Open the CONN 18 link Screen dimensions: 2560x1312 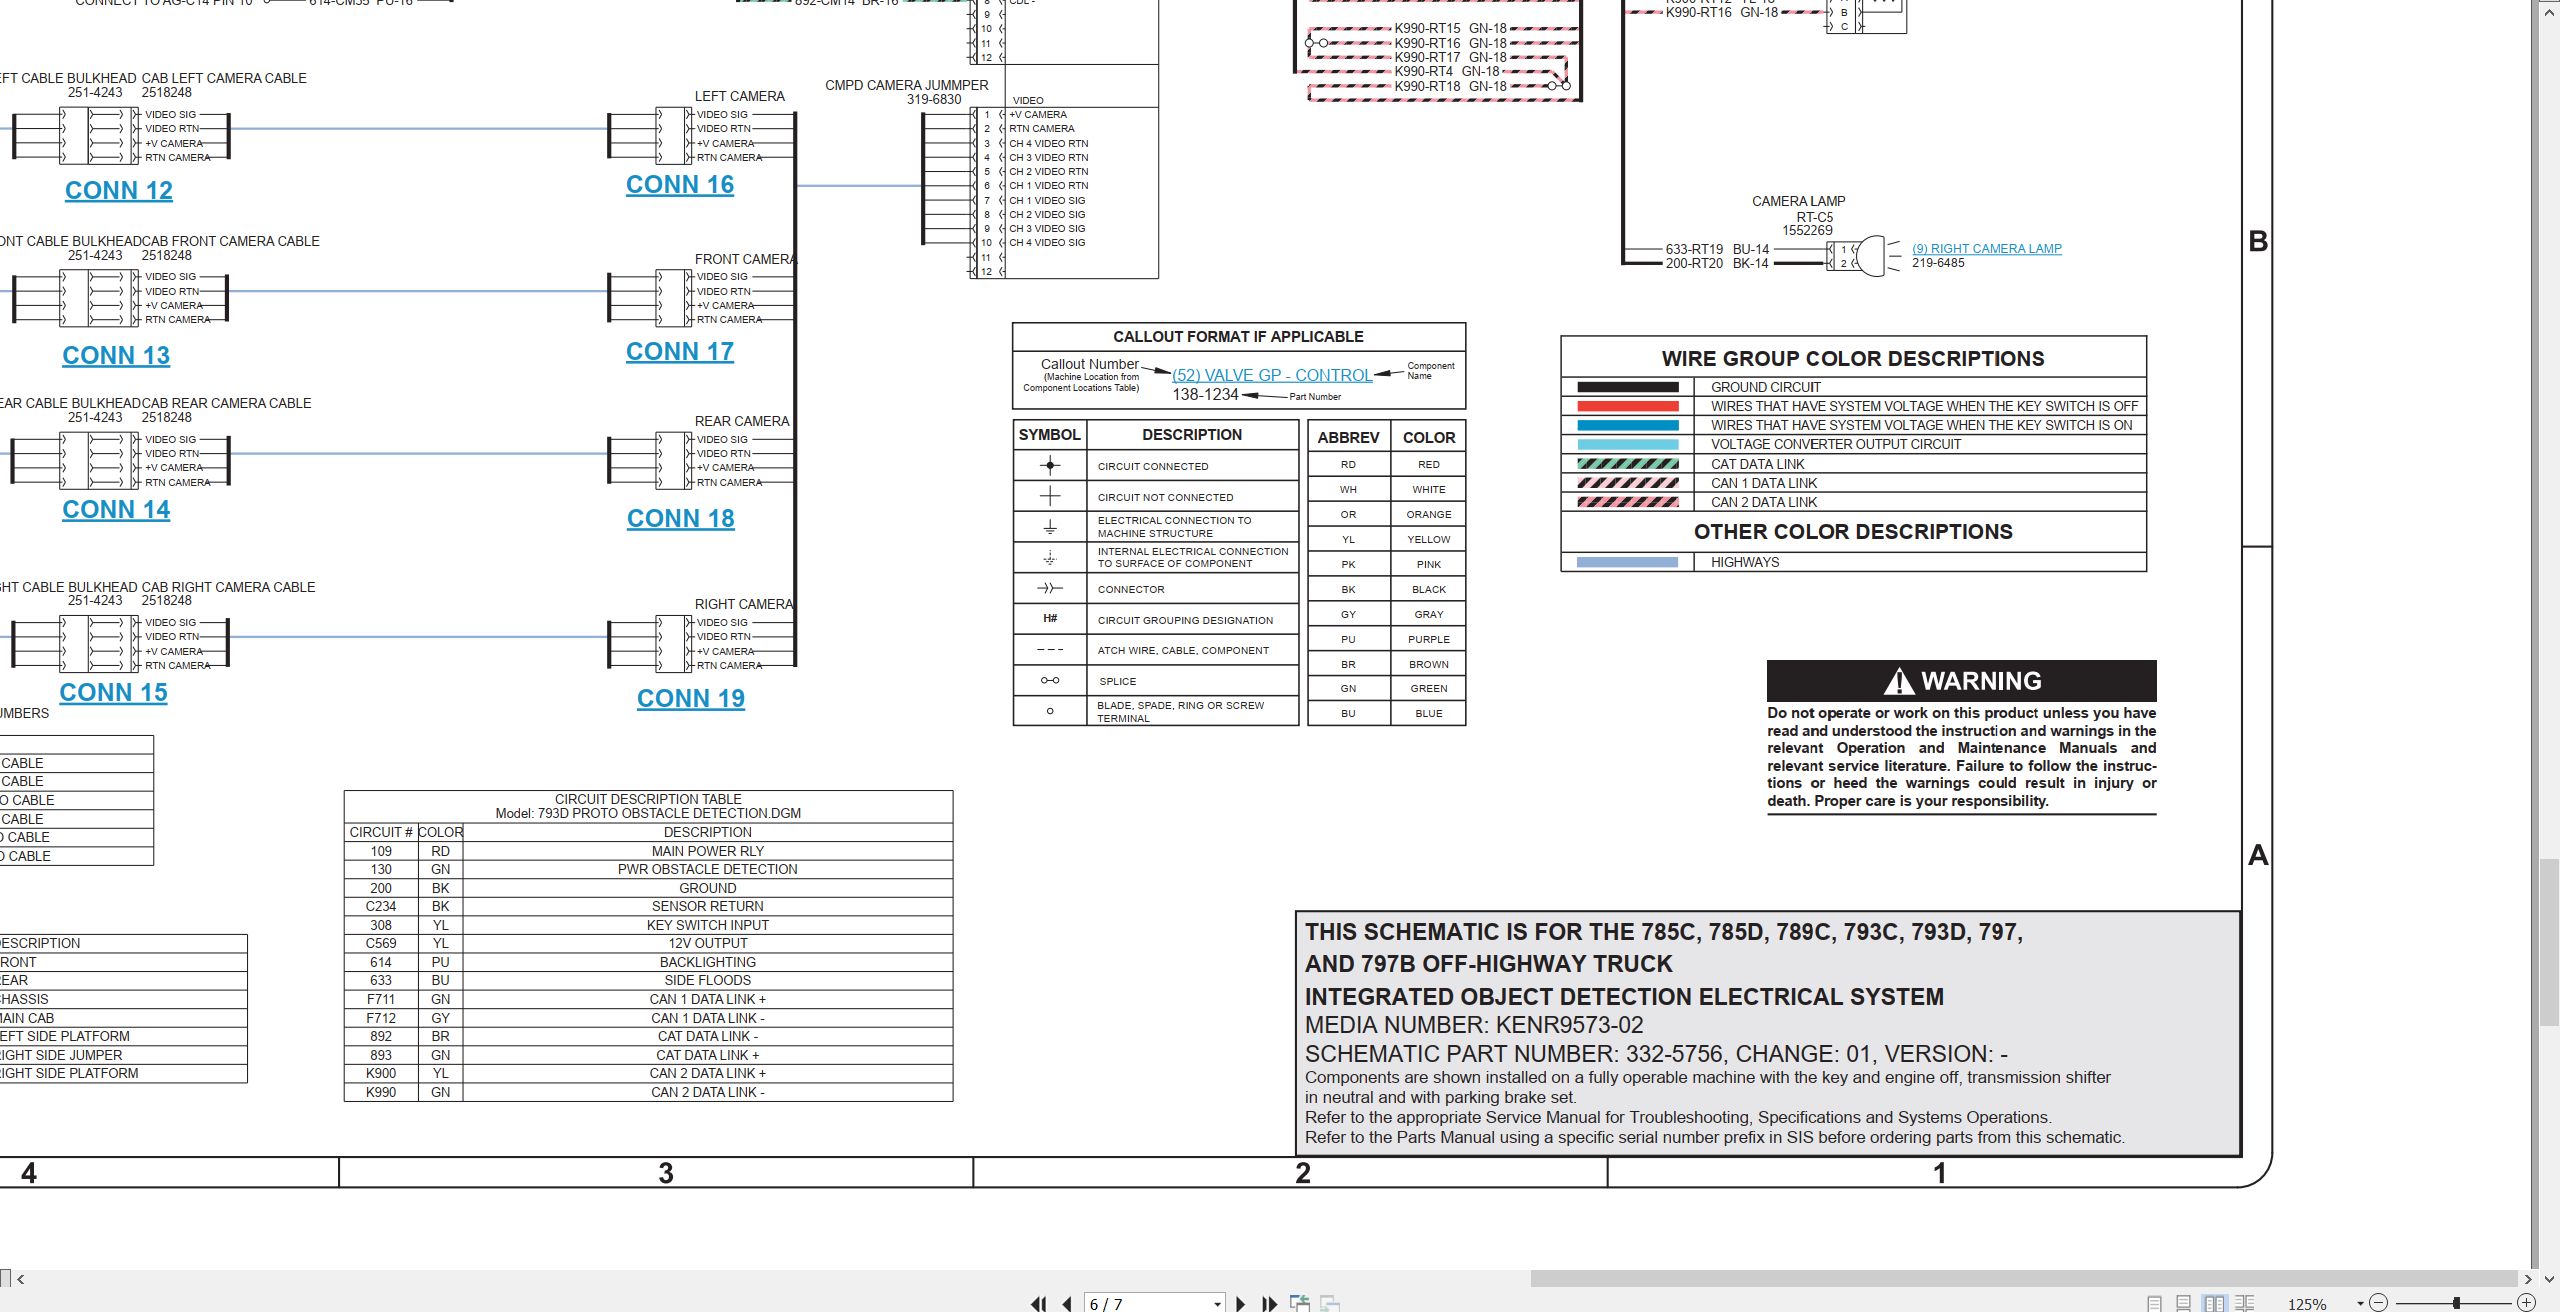click(x=681, y=518)
